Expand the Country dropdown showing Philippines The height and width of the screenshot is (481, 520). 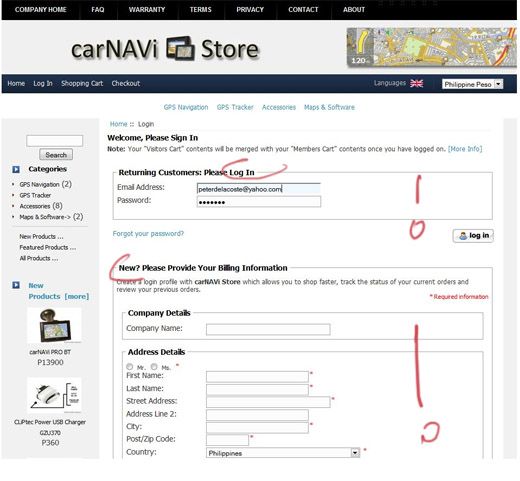tap(283, 453)
